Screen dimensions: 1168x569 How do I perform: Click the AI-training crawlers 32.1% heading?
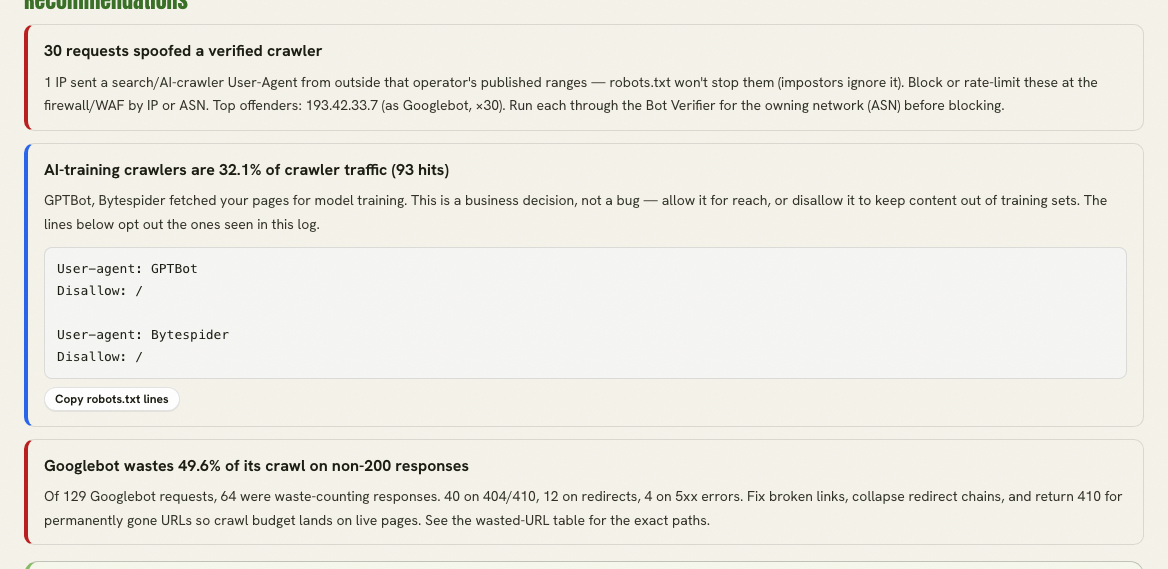[x=247, y=170]
